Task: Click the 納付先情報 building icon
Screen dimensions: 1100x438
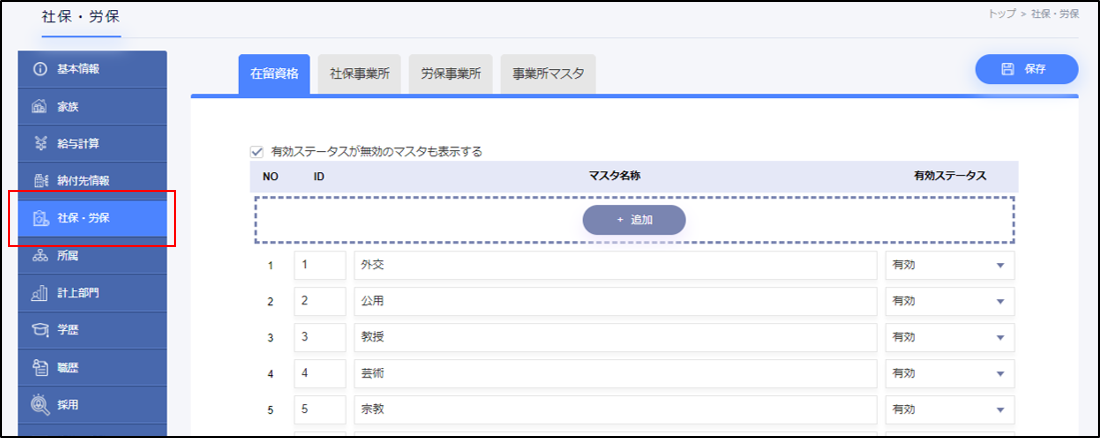Action: (41, 181)
